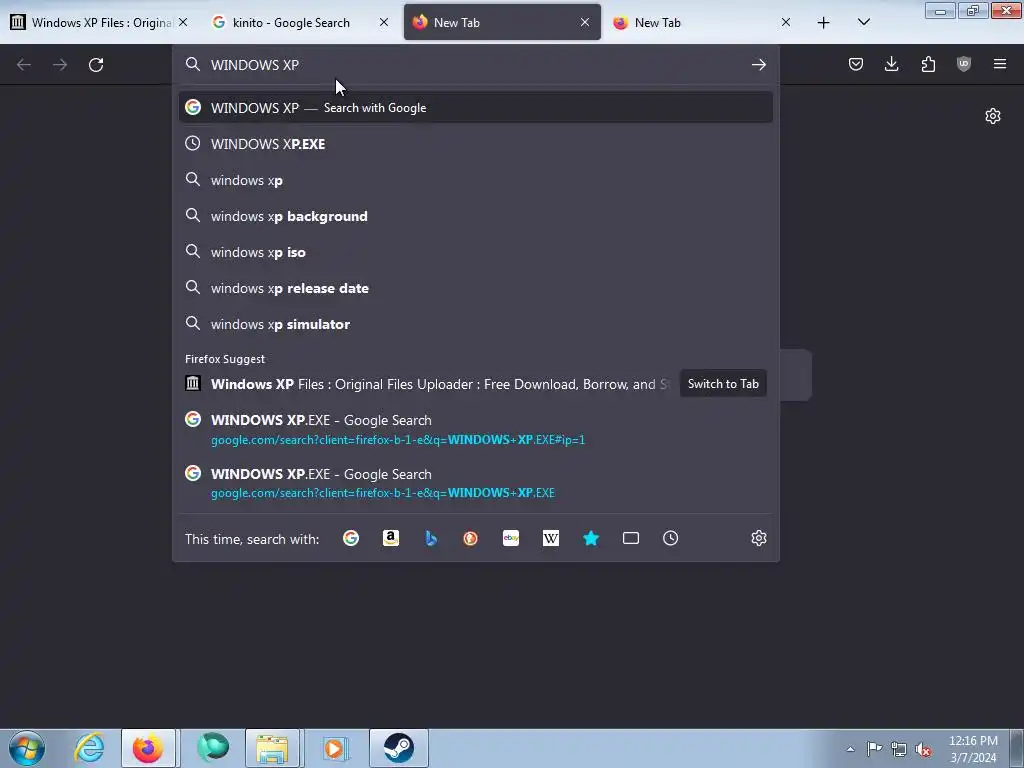Choose the 'windows xp' search suggestion
1024x768 pixels.
tap(475, 180)
